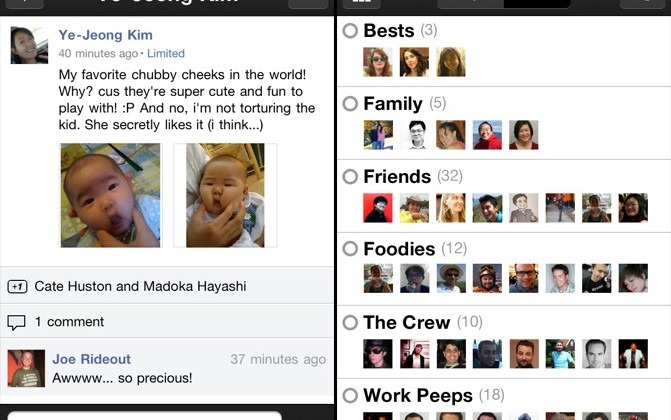Tap the red-background avatar in Friends circle
Viewport: 671px width, 420px height.
(378, 208)
